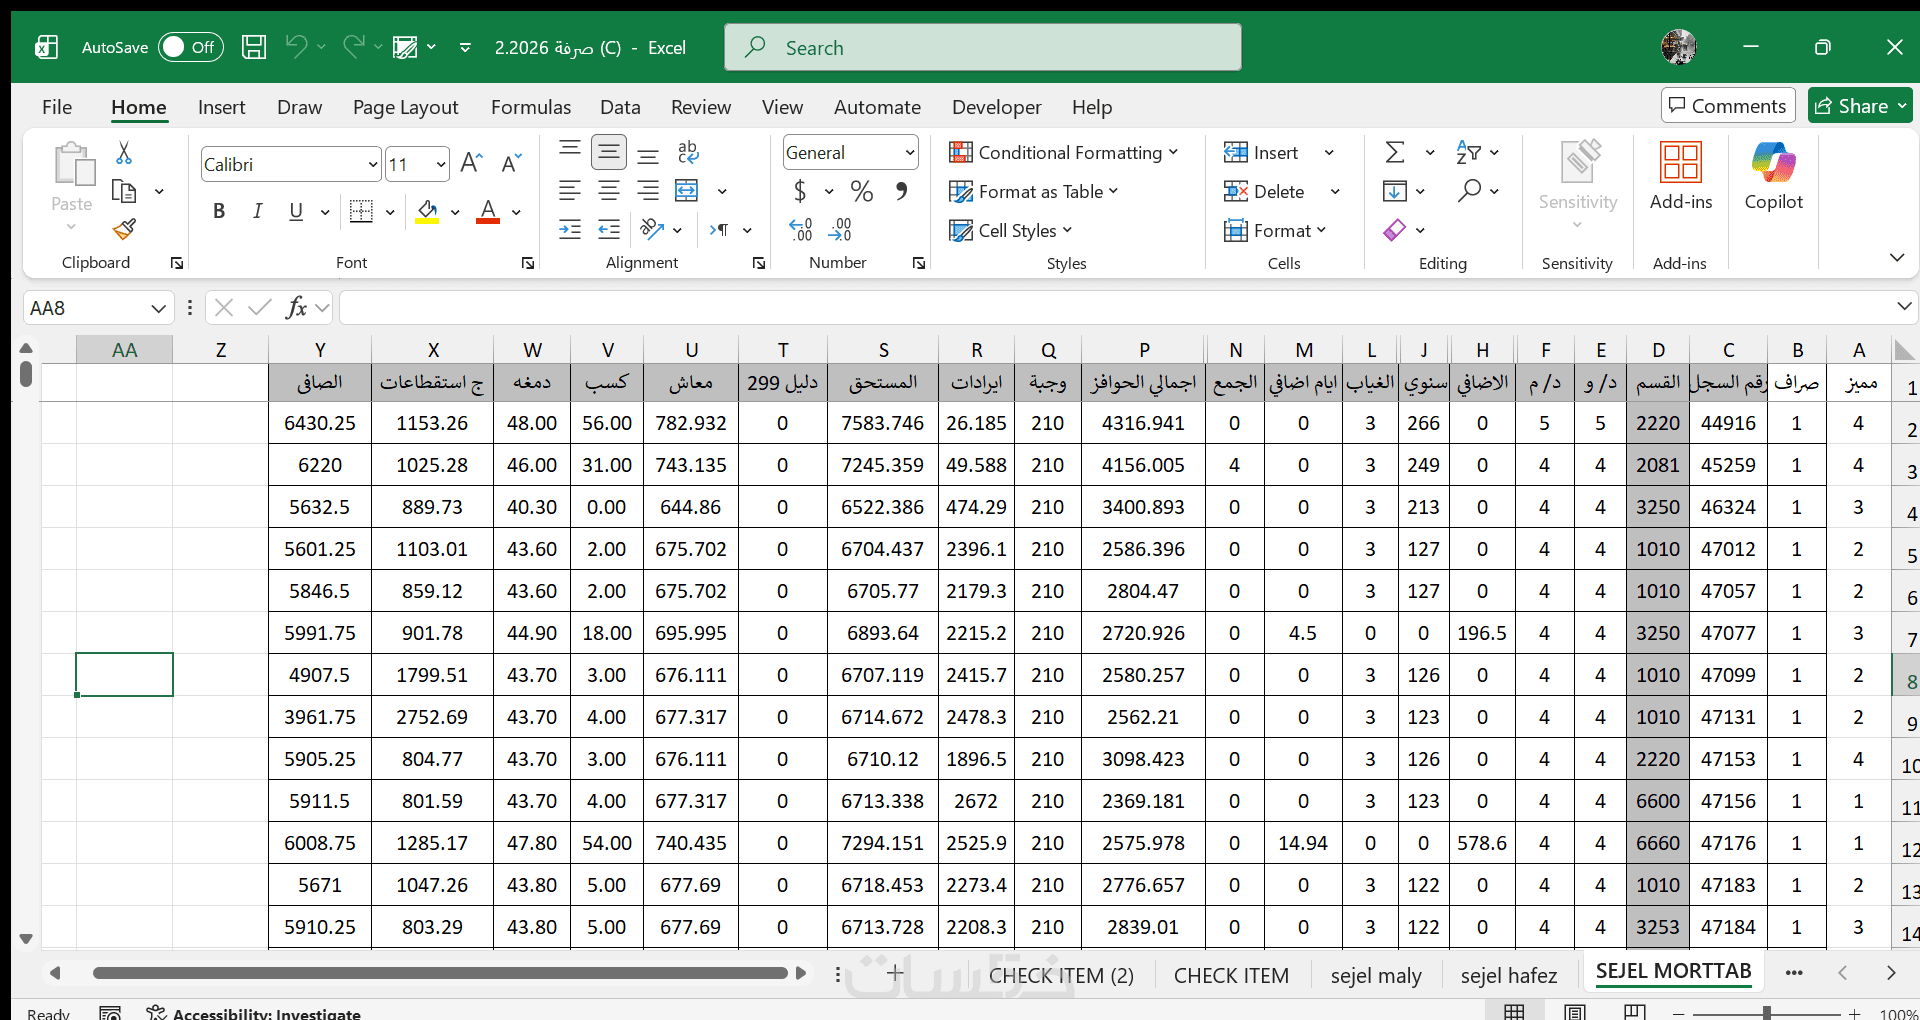Expand the Number Format dropdown
The width and height of the screenshot is (1920, 1020).
coord(909,153)
